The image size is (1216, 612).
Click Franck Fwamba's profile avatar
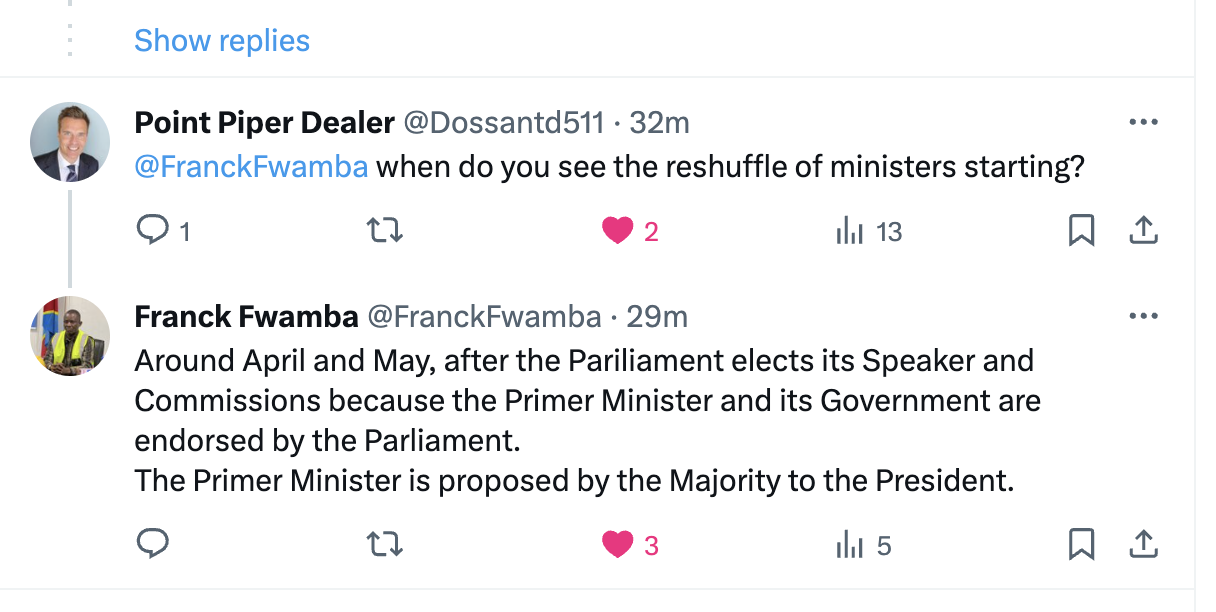pos(70,336)
